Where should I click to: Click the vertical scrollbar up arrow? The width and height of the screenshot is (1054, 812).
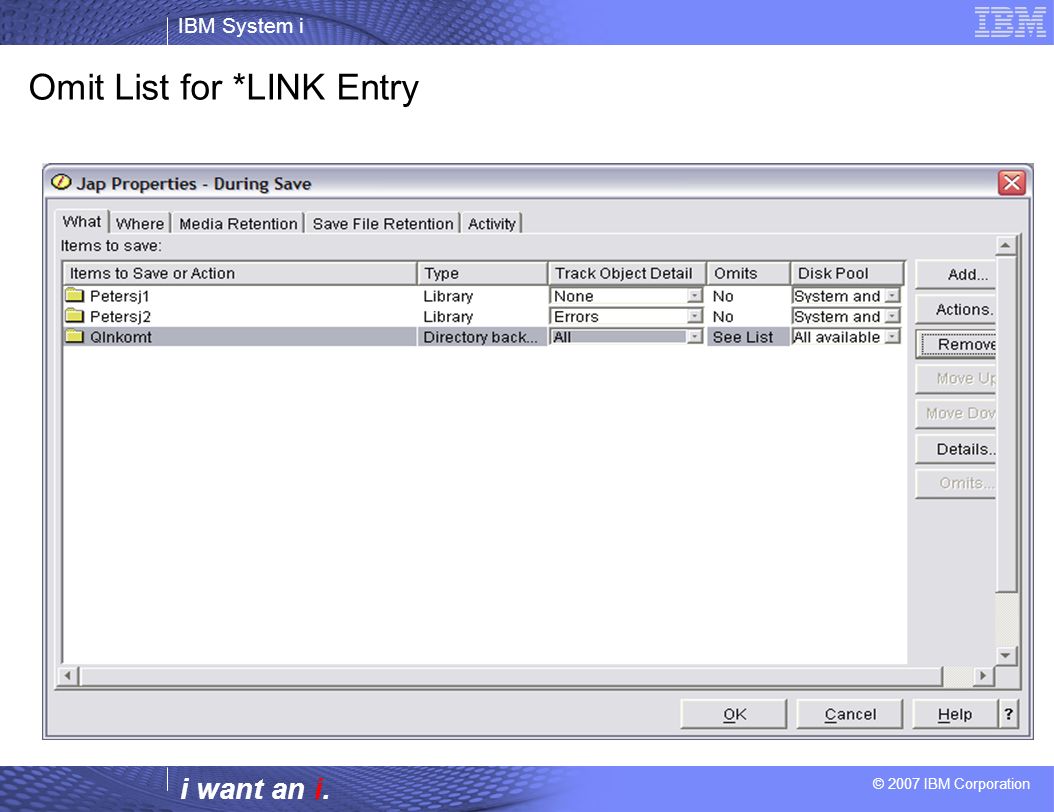pyautogui.click(x=1005, y=245)
